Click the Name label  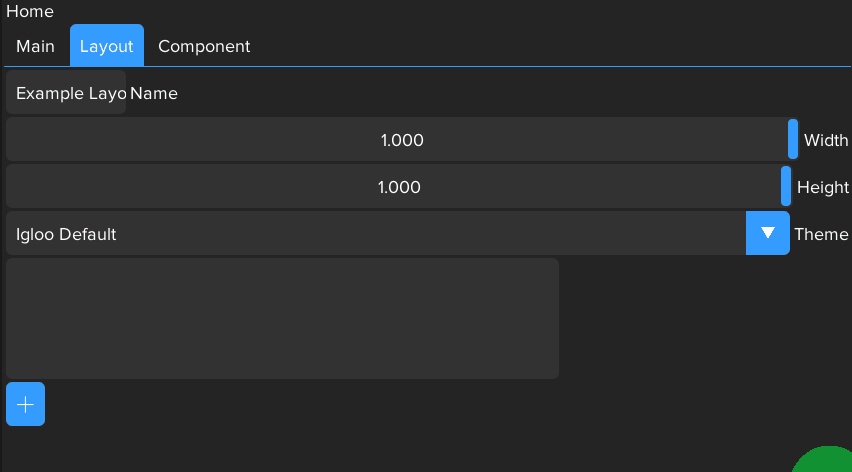point(154,93)
